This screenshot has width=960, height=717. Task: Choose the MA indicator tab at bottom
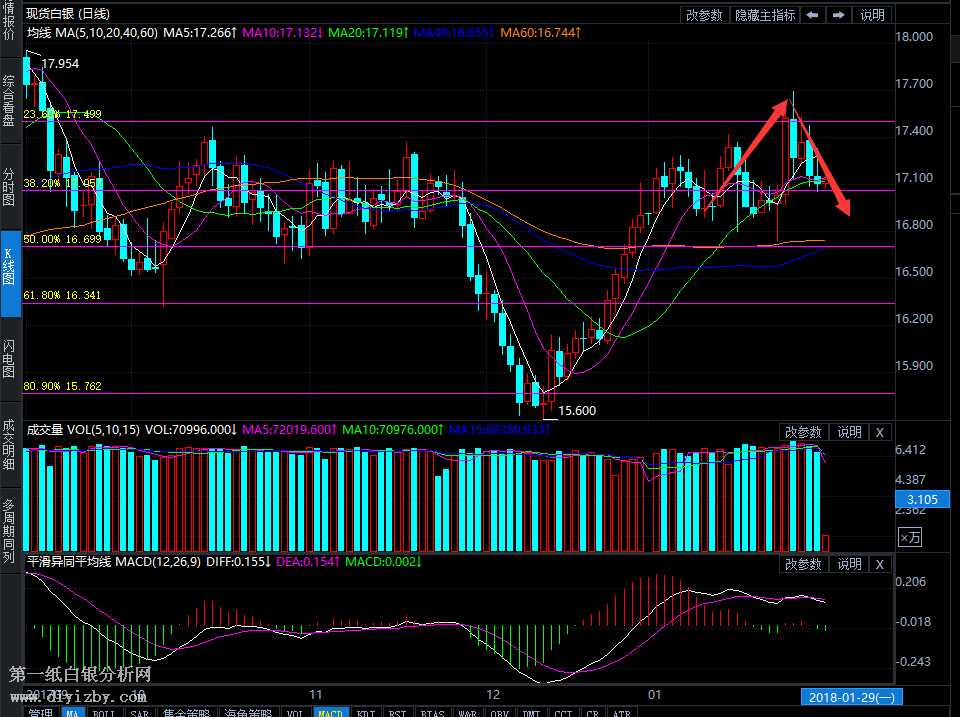click(x=72, y=712)
